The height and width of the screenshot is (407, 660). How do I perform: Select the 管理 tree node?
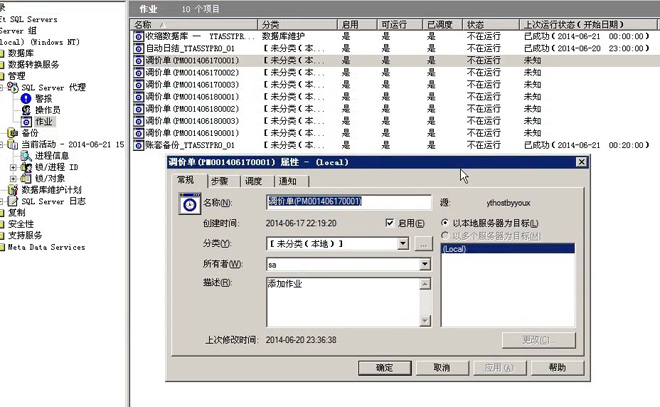(16, 76)
